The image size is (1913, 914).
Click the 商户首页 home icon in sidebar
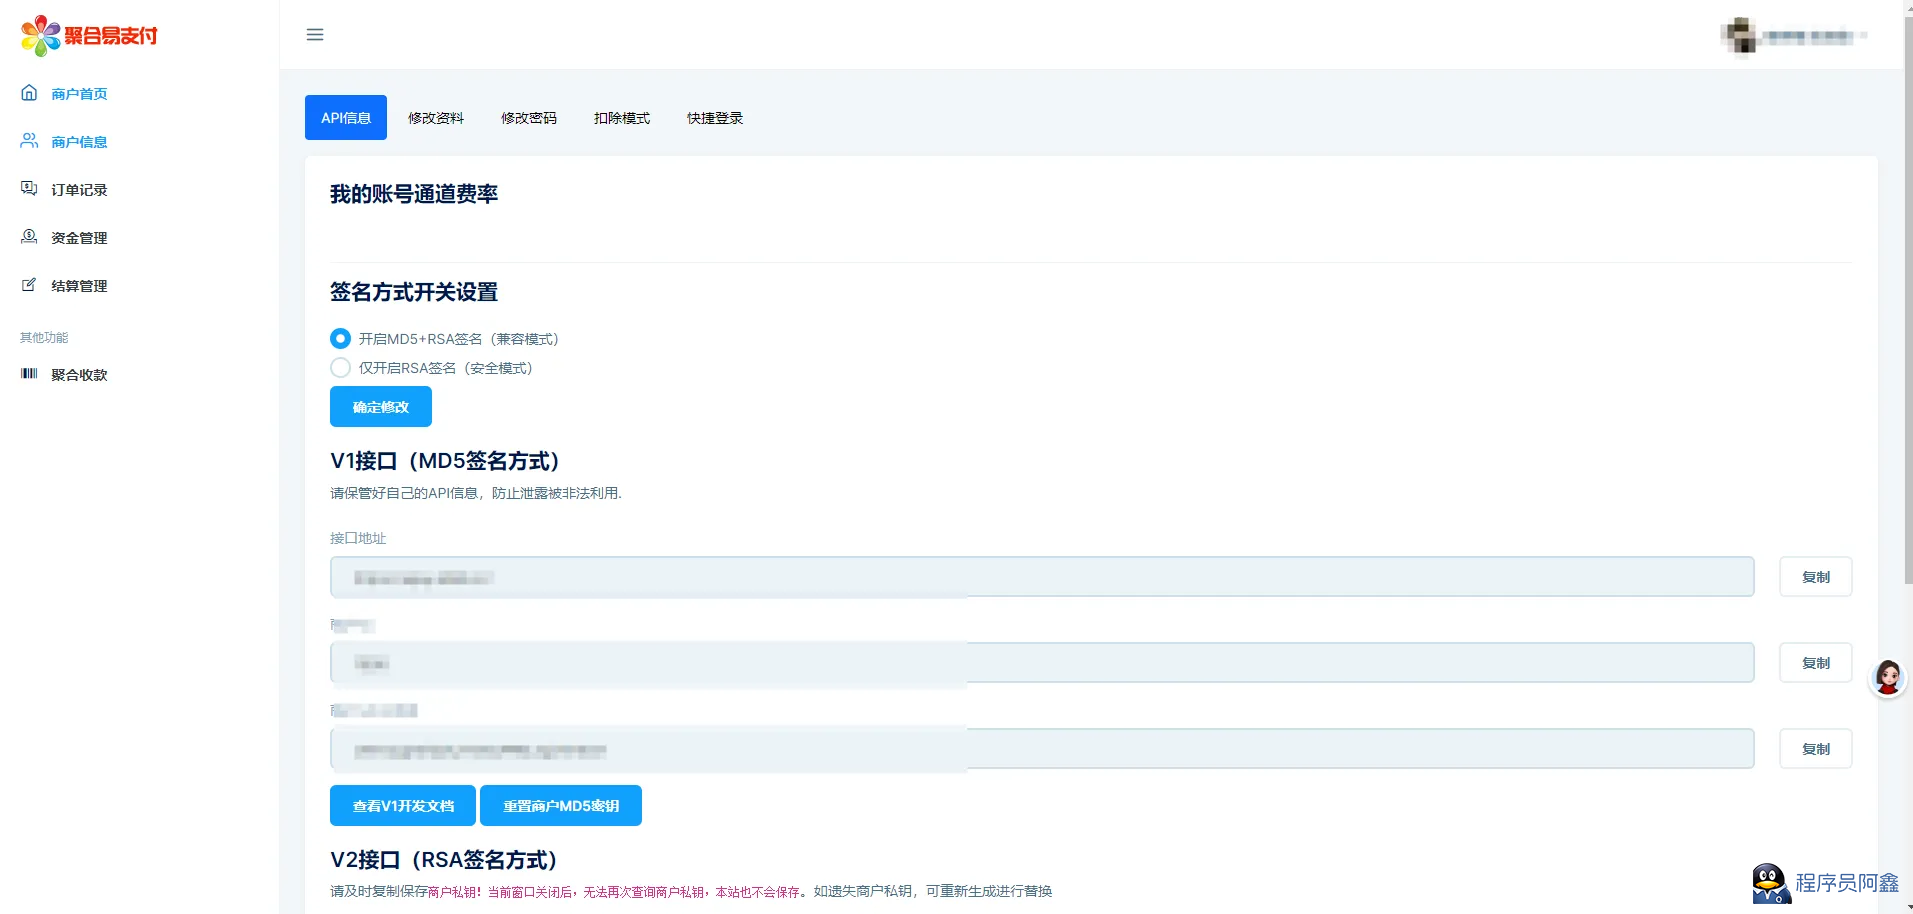coord(29,93)
